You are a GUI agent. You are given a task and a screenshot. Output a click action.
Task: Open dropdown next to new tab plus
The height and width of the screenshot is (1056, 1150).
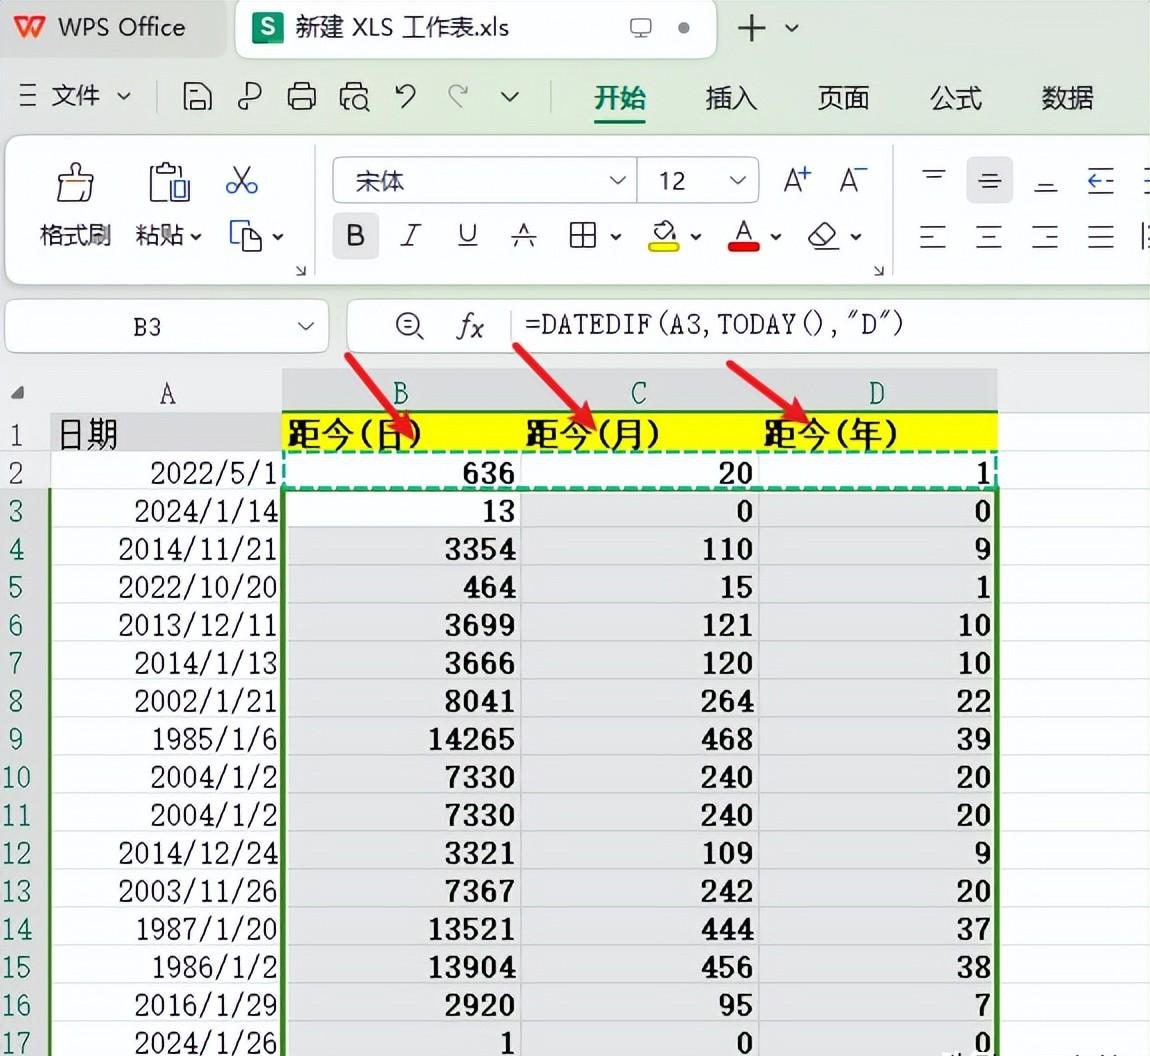tap(791, 28)
